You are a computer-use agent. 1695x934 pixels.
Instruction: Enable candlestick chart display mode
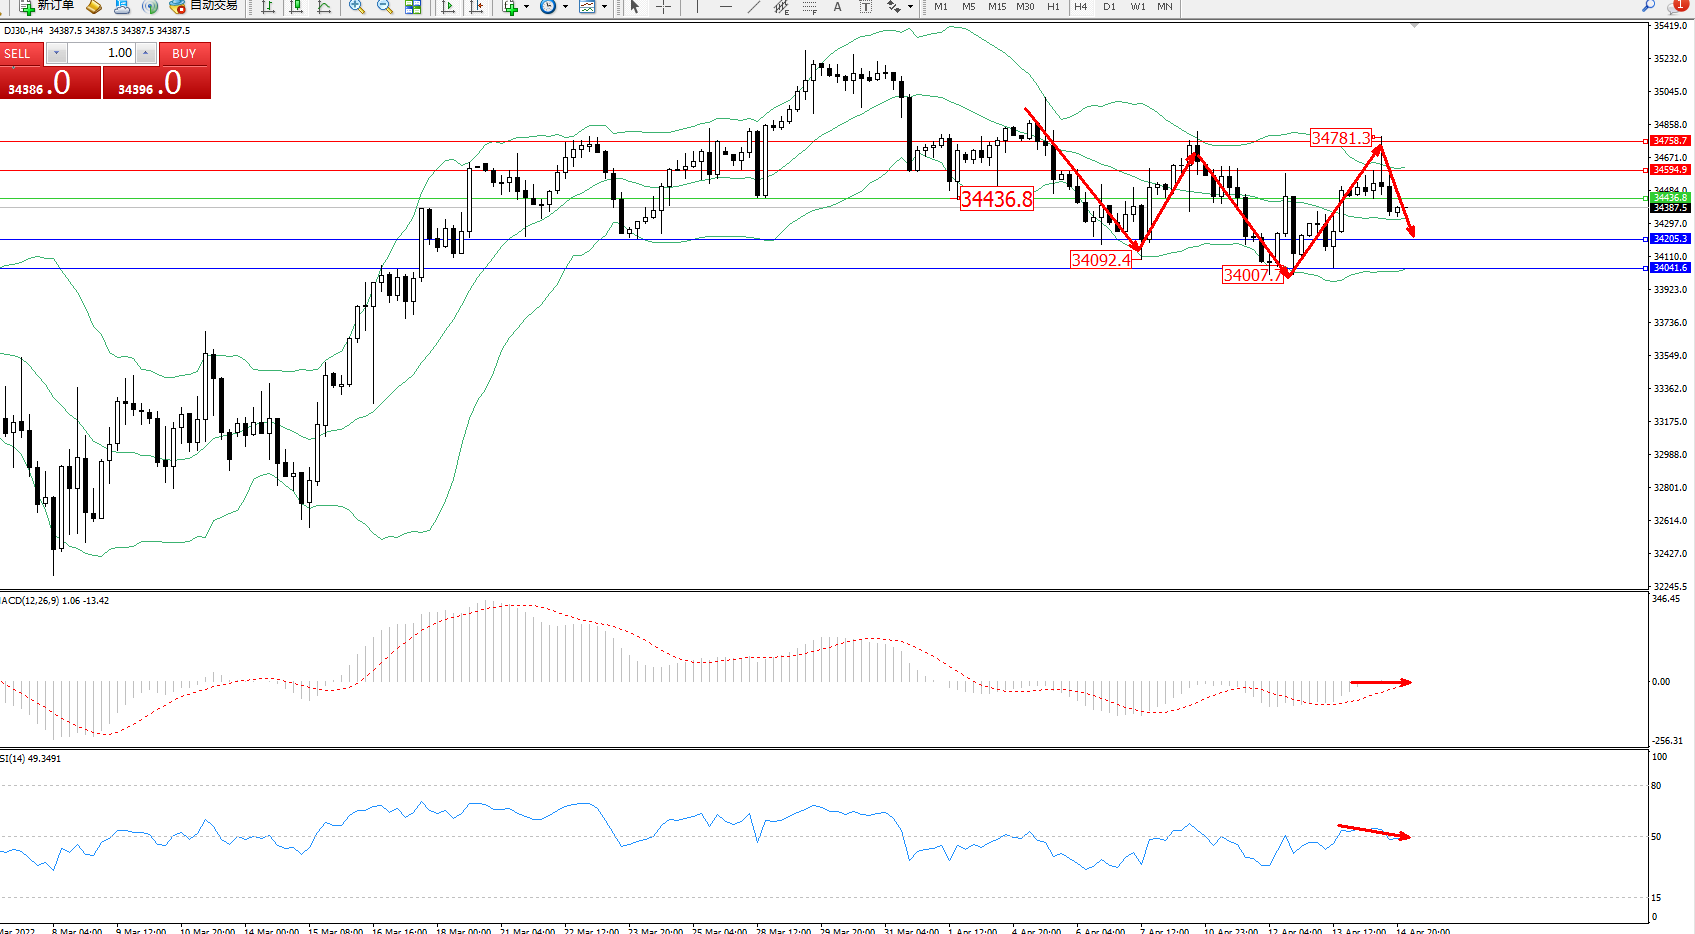click(x=296, y=7)
